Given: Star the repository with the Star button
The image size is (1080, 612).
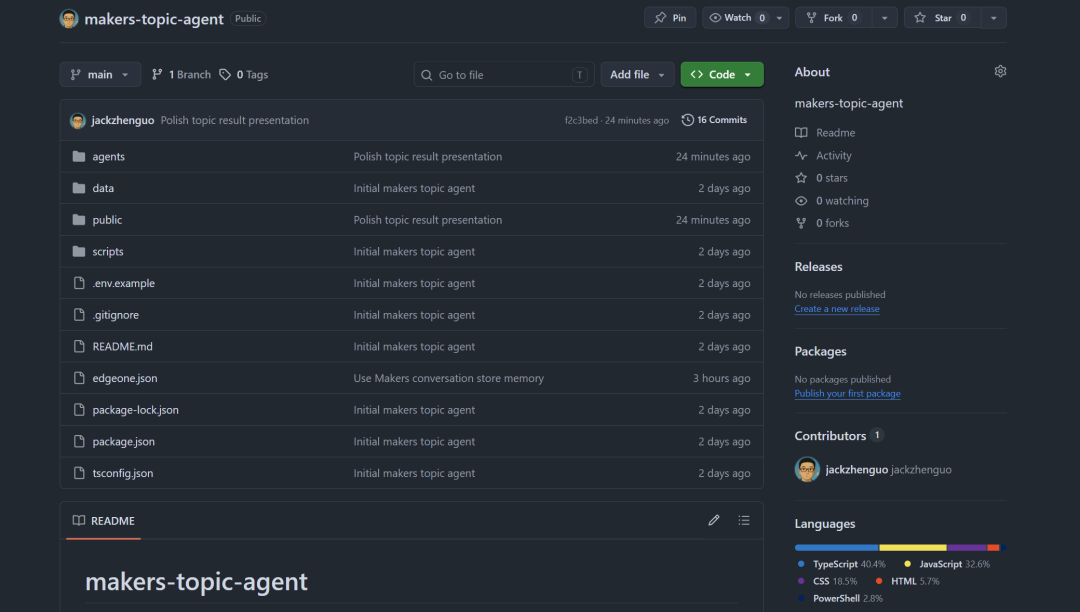Looking at the screenshot, I should pyautogui.click(x=942, y=18).
